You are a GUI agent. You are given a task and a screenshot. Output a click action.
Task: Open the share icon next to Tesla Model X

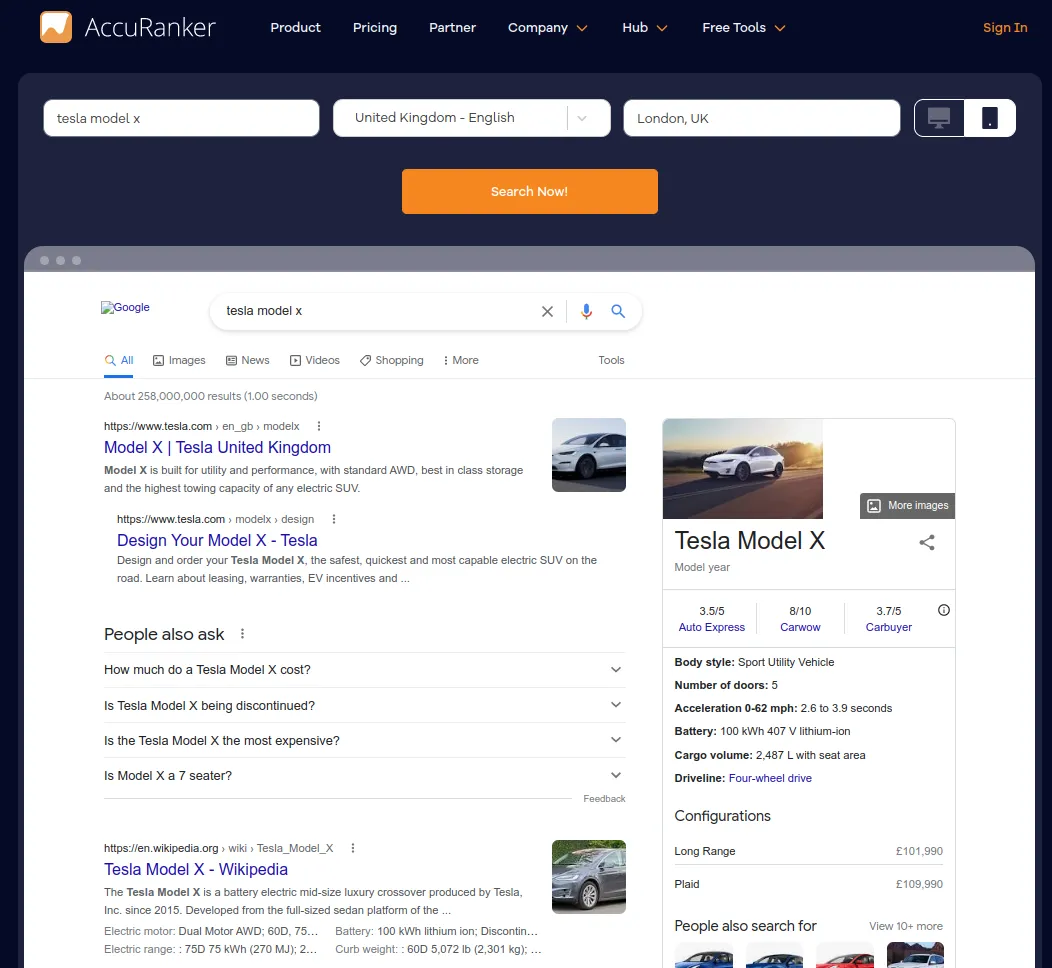[926, 542]
